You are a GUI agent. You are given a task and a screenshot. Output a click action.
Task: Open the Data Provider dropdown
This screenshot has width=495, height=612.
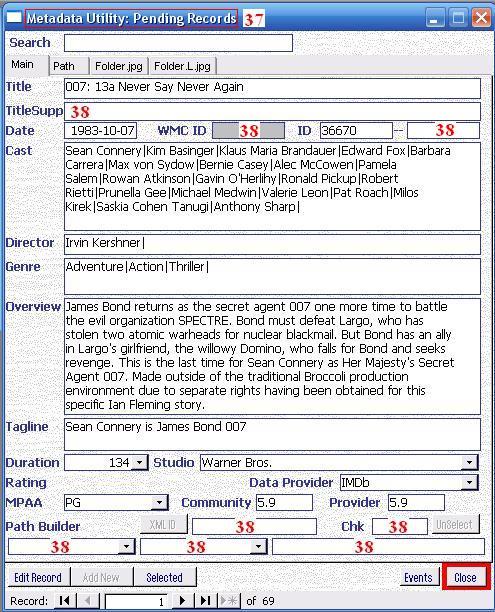click(x=469, y=483)
